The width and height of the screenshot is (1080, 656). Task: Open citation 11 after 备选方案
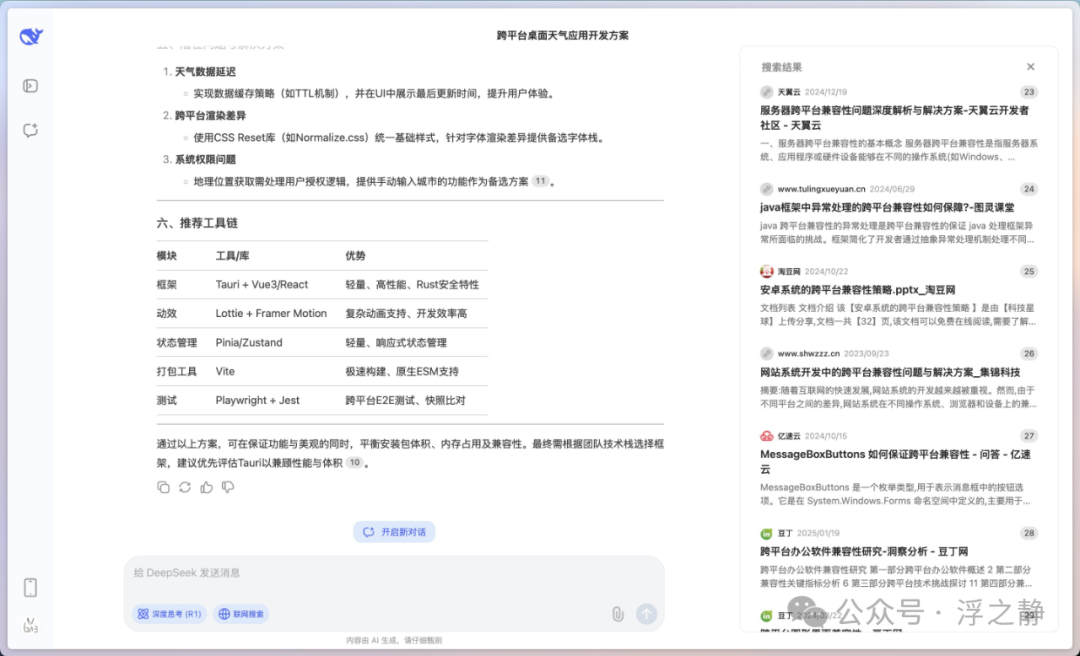tap(540, 181)
